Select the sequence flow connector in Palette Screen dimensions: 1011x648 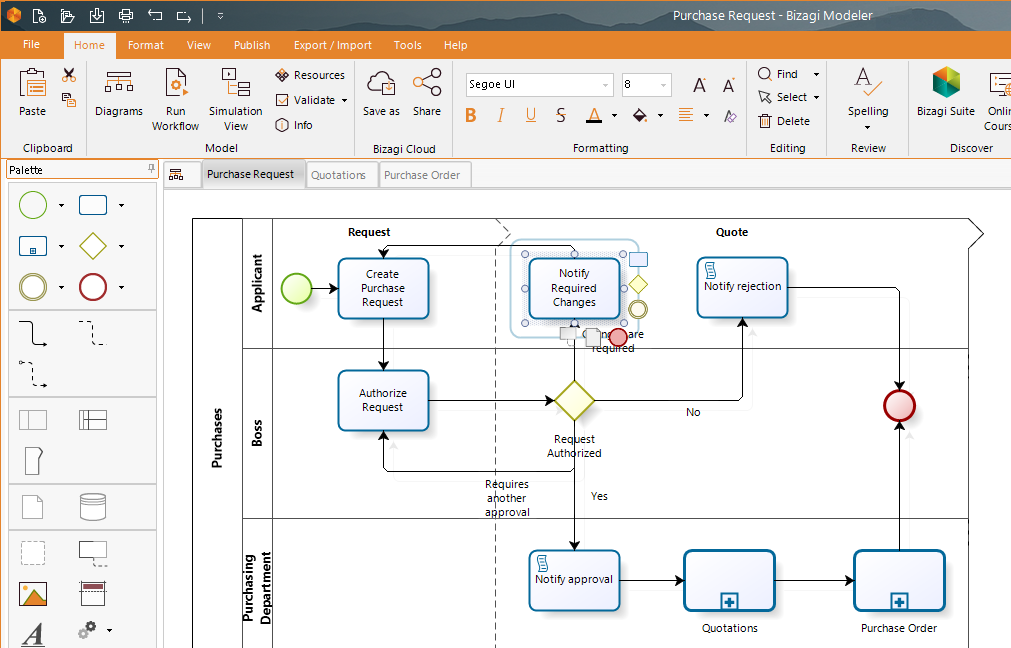(33, 333)
